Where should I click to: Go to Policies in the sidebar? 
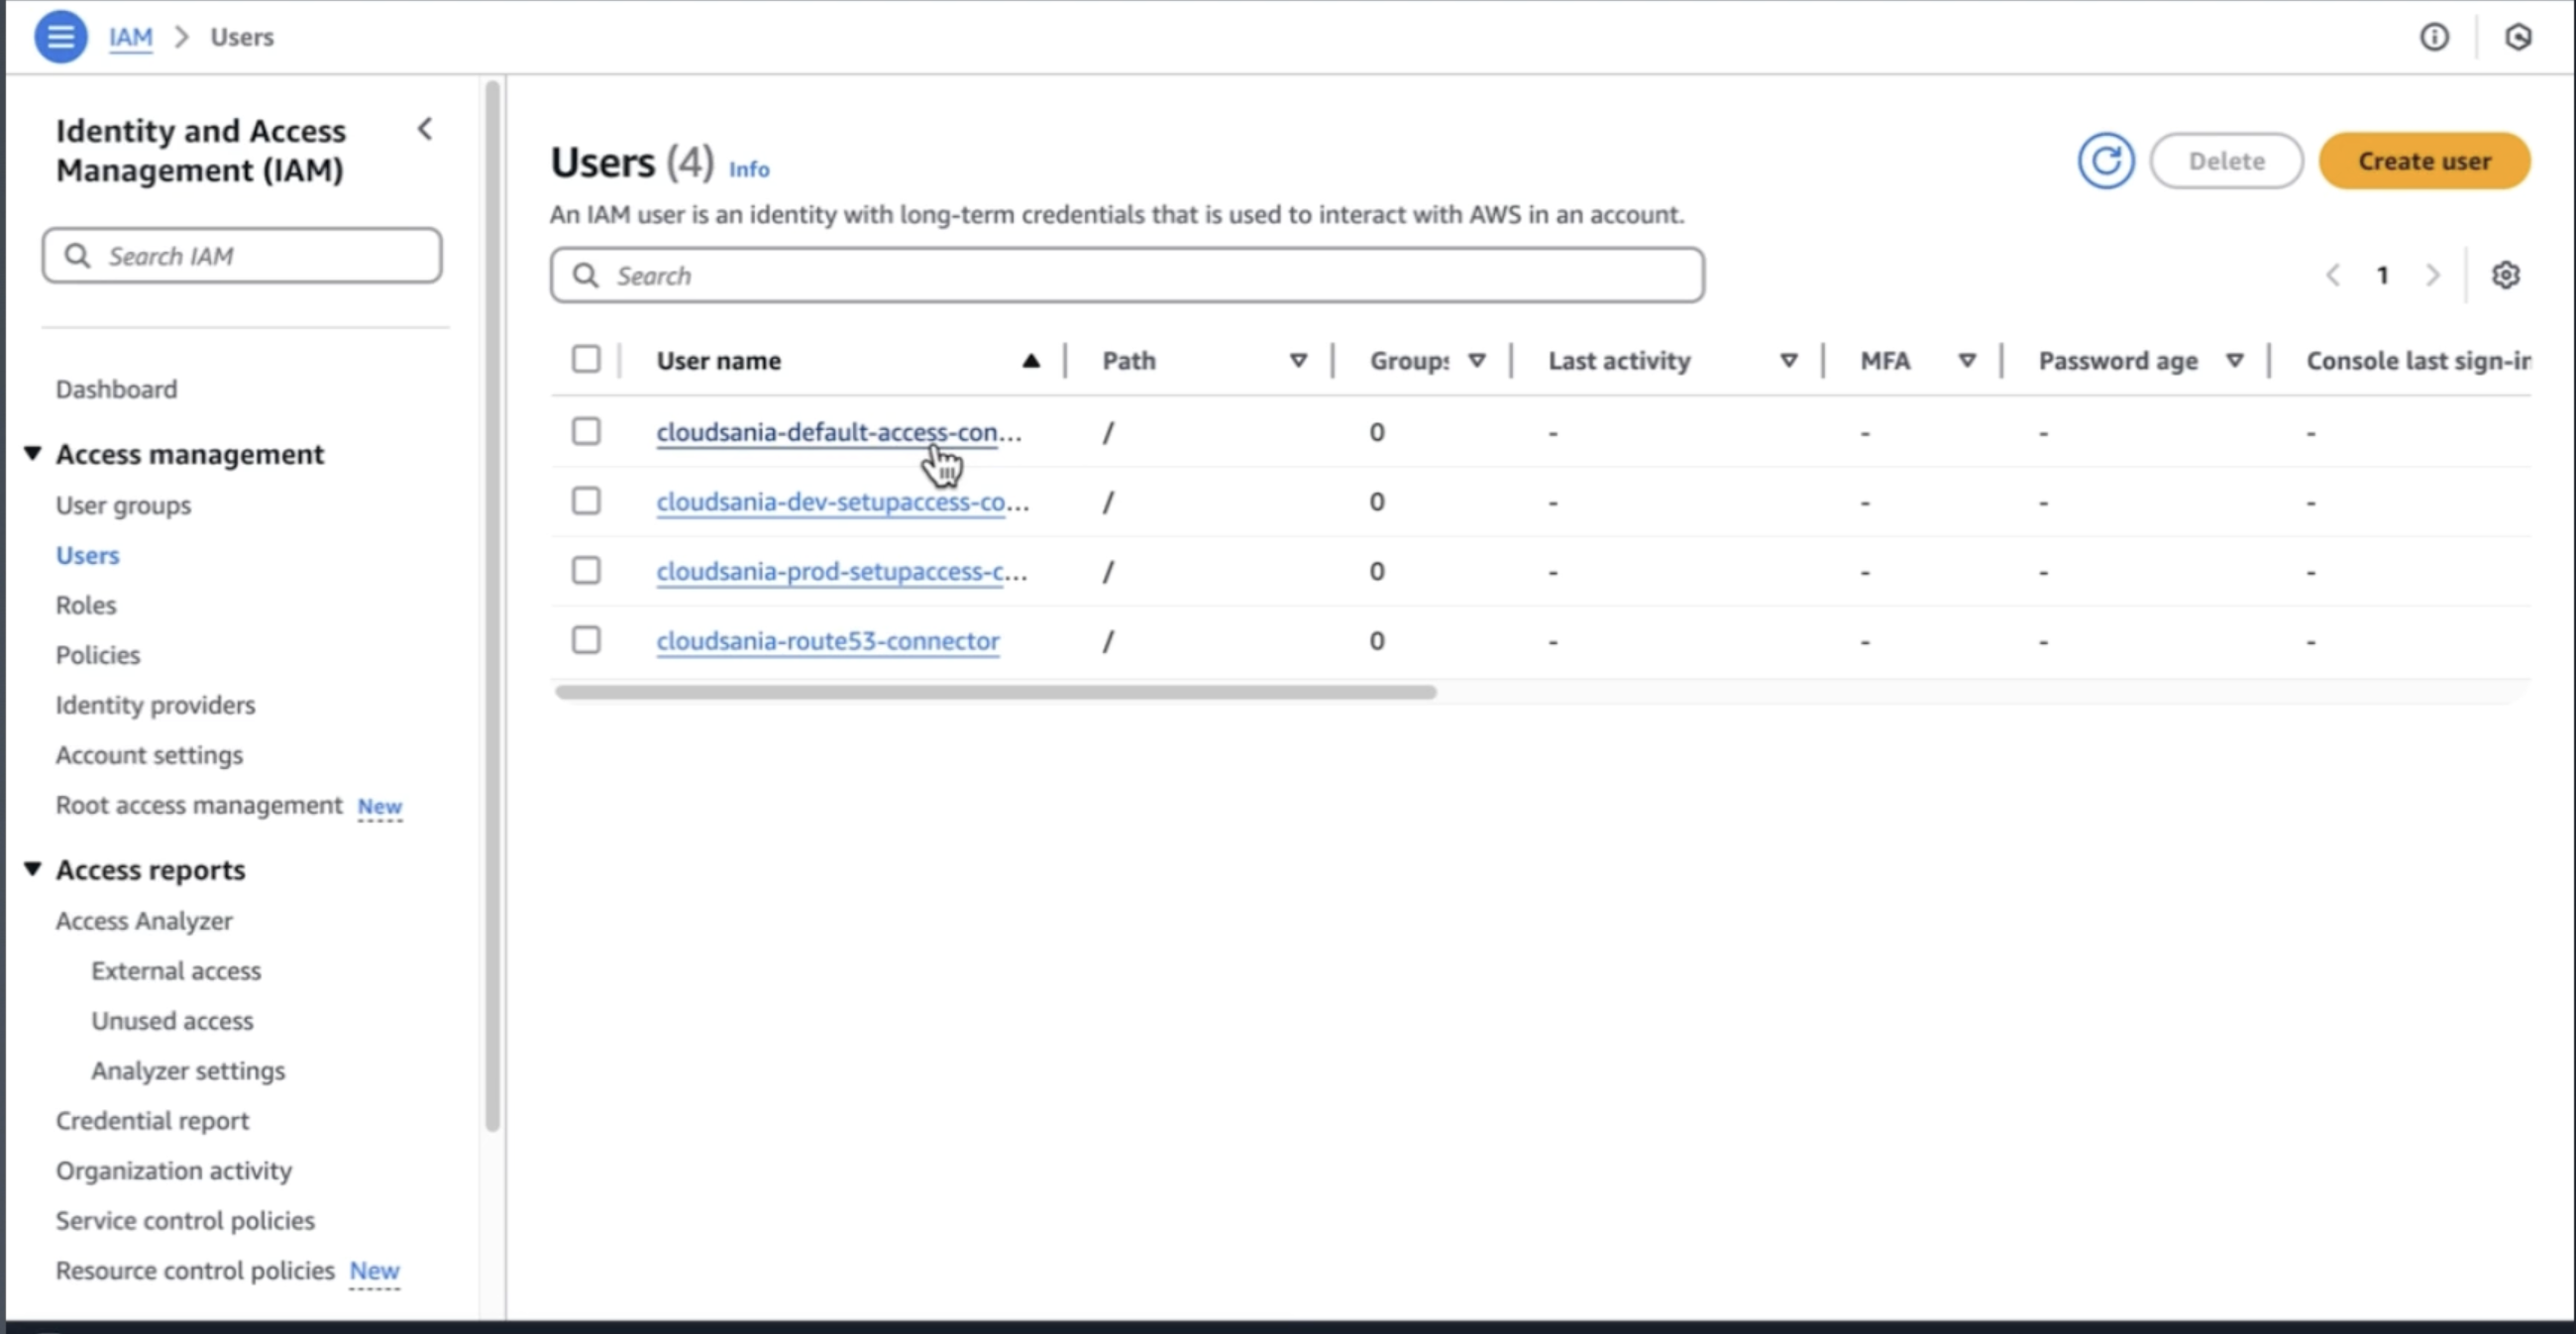pos(98,655)
